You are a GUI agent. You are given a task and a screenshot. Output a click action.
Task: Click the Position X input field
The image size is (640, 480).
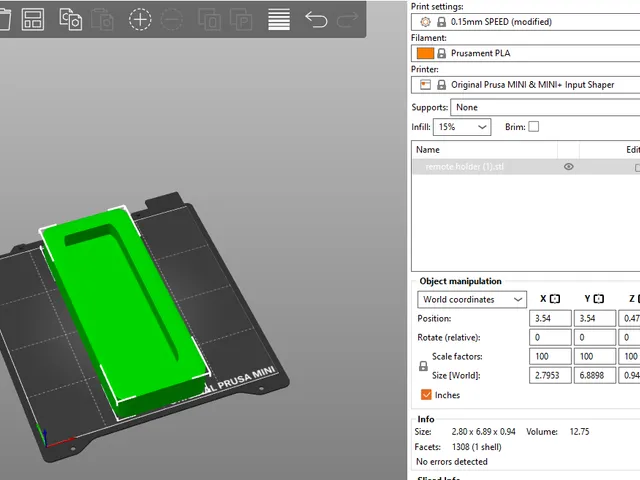coord(550,318)
